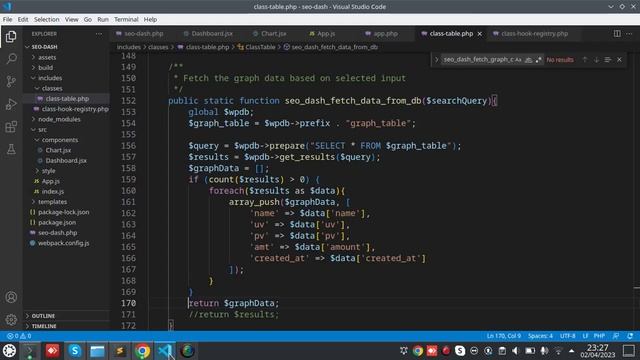Toggle match whole word in find
The image size is (640, 360).
[529, 60]
